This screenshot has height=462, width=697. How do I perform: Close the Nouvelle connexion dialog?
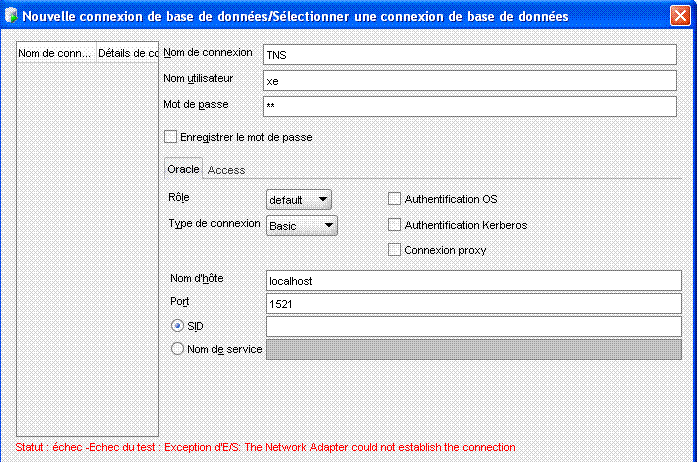680,16
